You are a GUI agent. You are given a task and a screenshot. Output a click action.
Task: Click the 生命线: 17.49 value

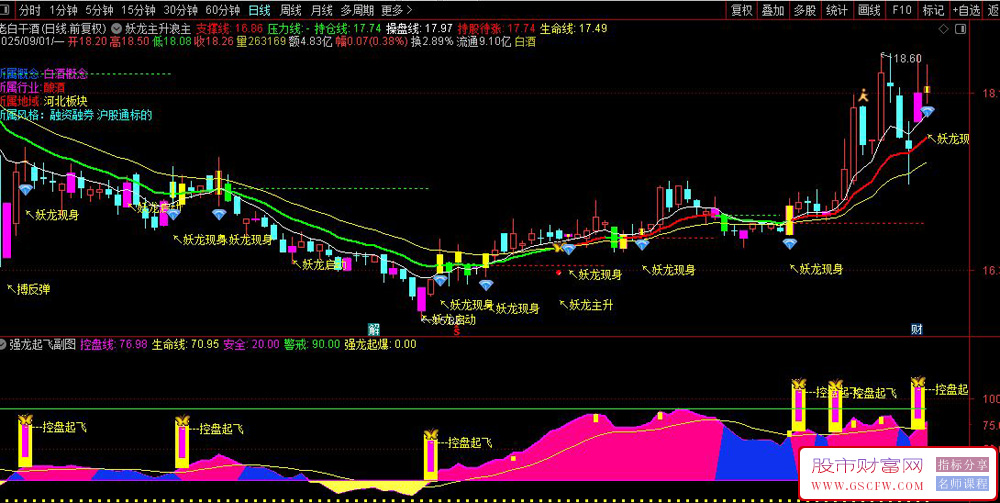[x=573, y=29]
